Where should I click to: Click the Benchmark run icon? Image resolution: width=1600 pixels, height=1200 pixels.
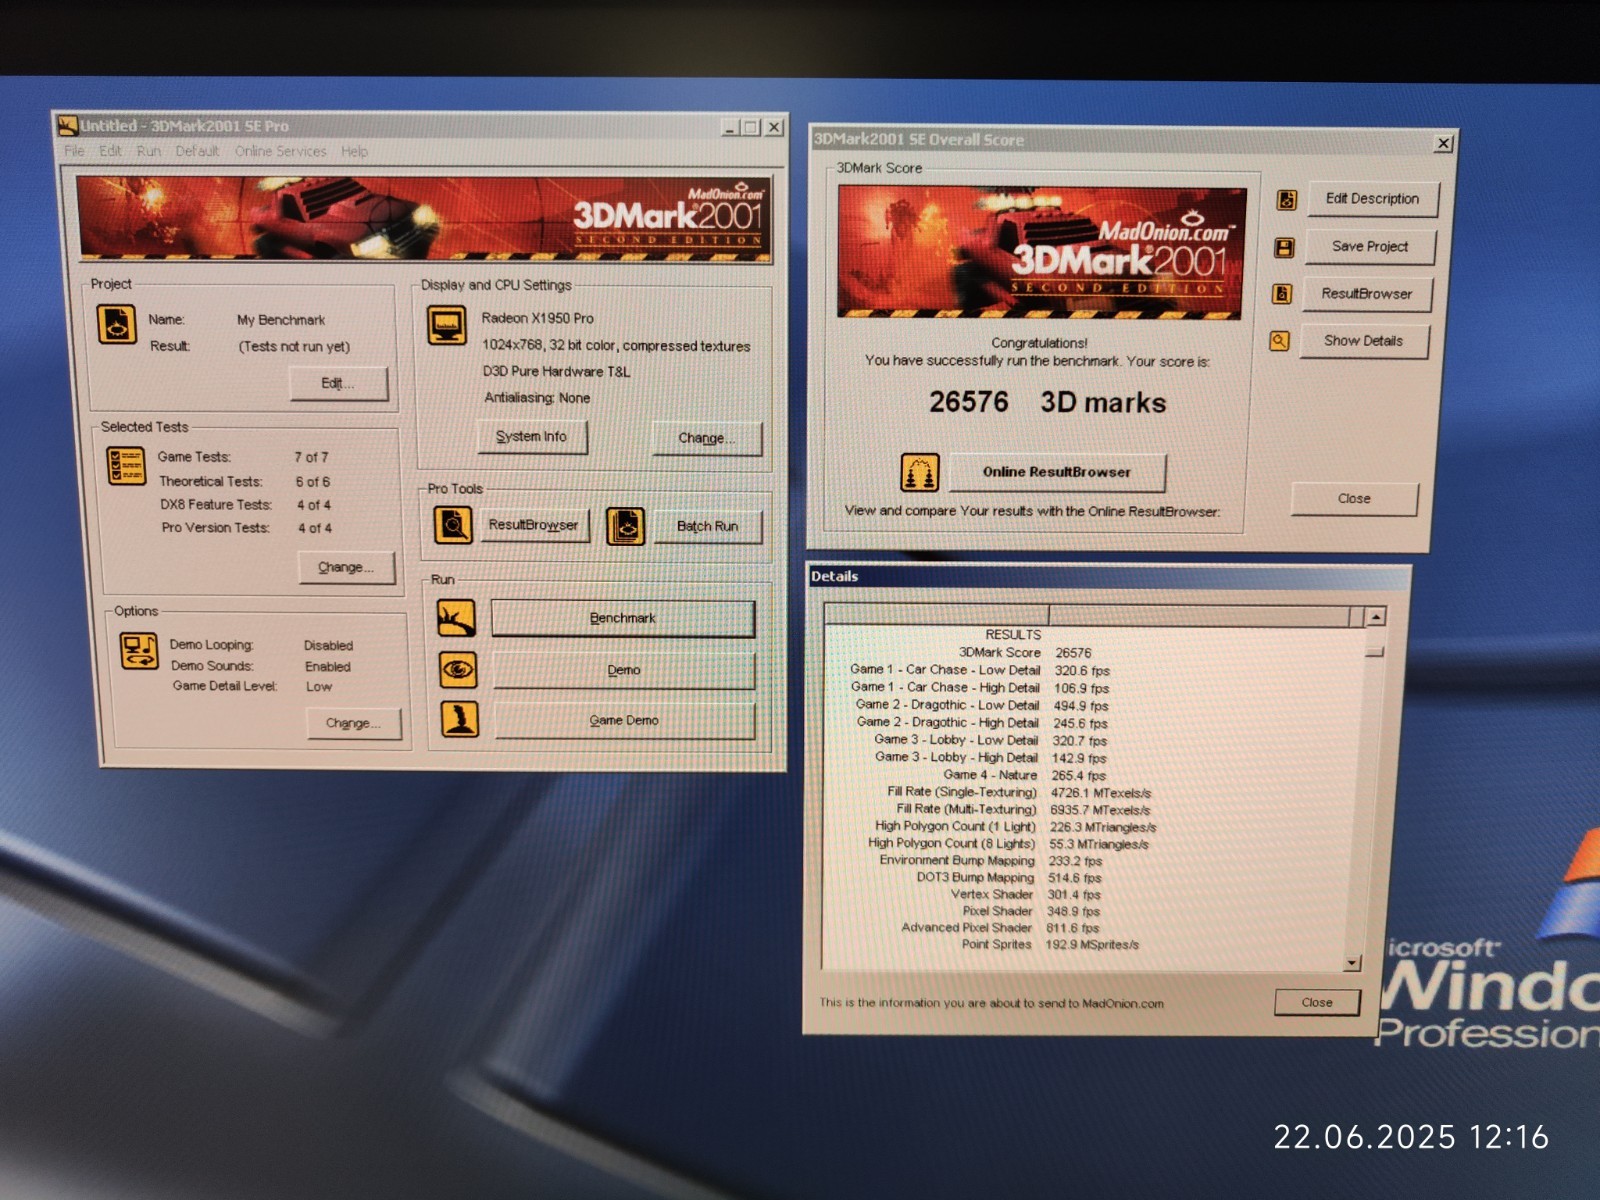tap(456, 618)
